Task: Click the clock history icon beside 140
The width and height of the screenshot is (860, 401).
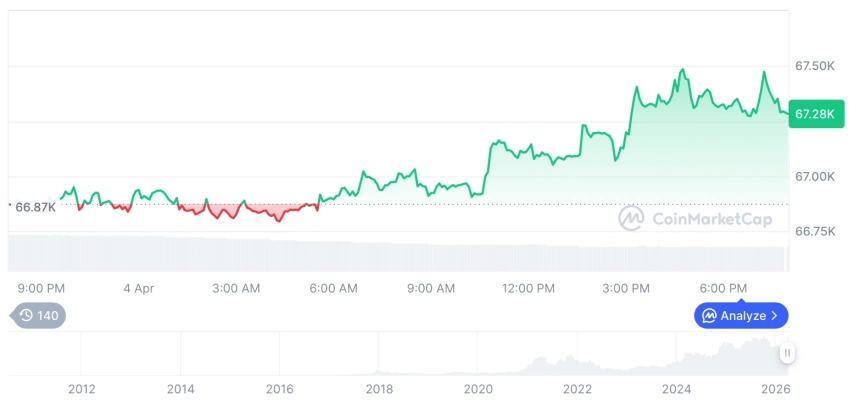Action: tap(26, 316)
